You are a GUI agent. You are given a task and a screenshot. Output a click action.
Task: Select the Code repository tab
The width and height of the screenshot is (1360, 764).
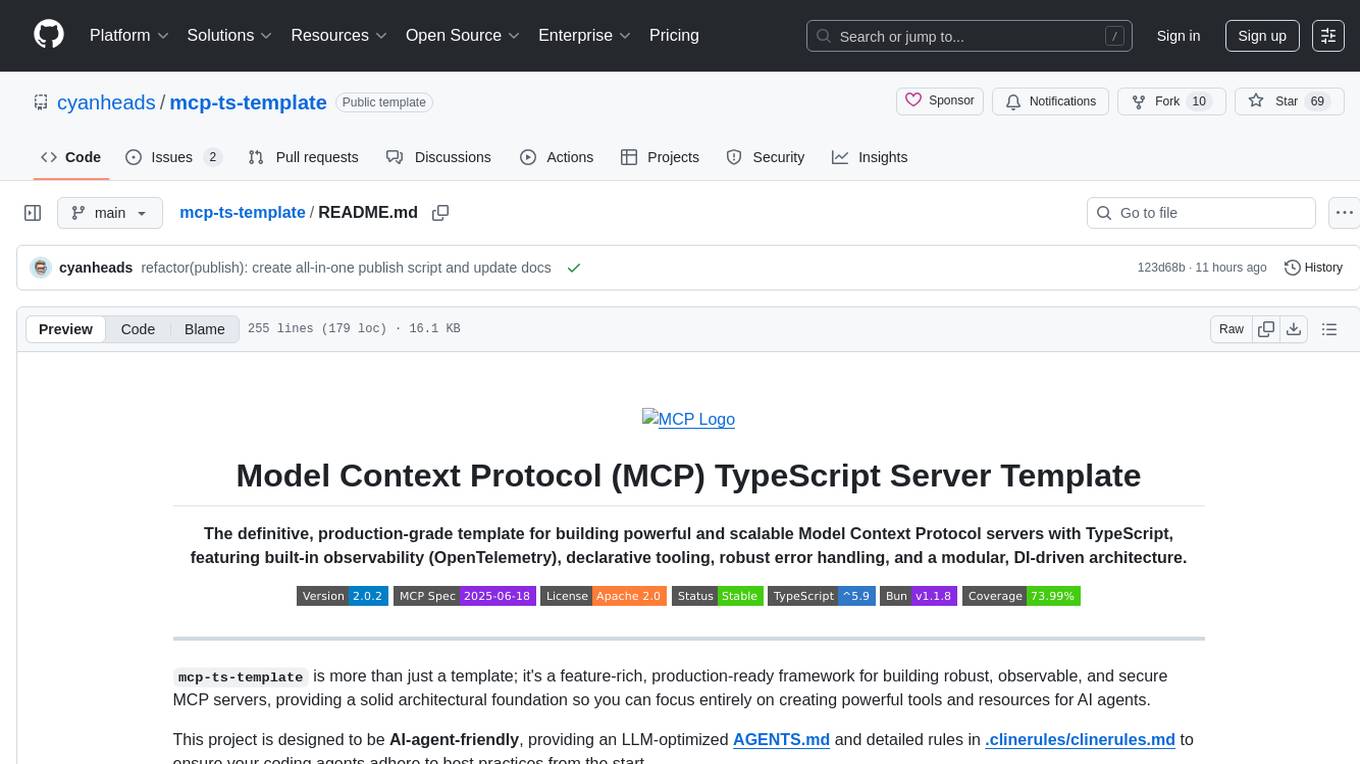pos(71,157)
